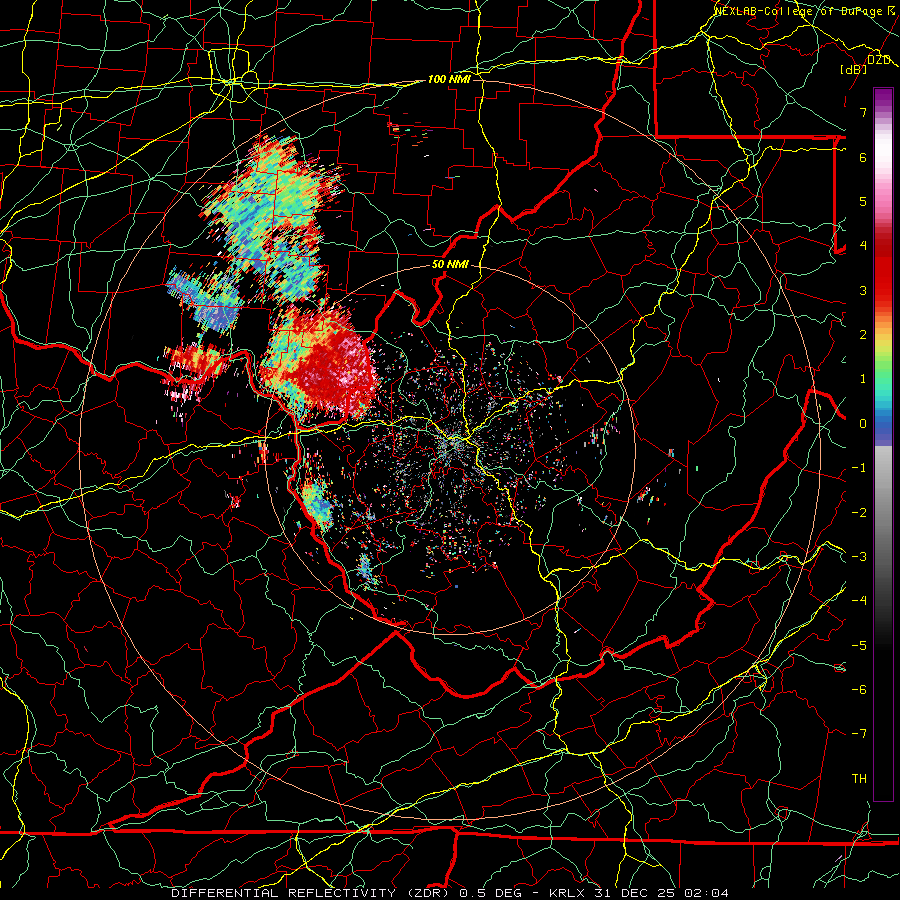900x900 pixels.
Task: Click the 2 value on the dB scale
Action: [863, 335]
